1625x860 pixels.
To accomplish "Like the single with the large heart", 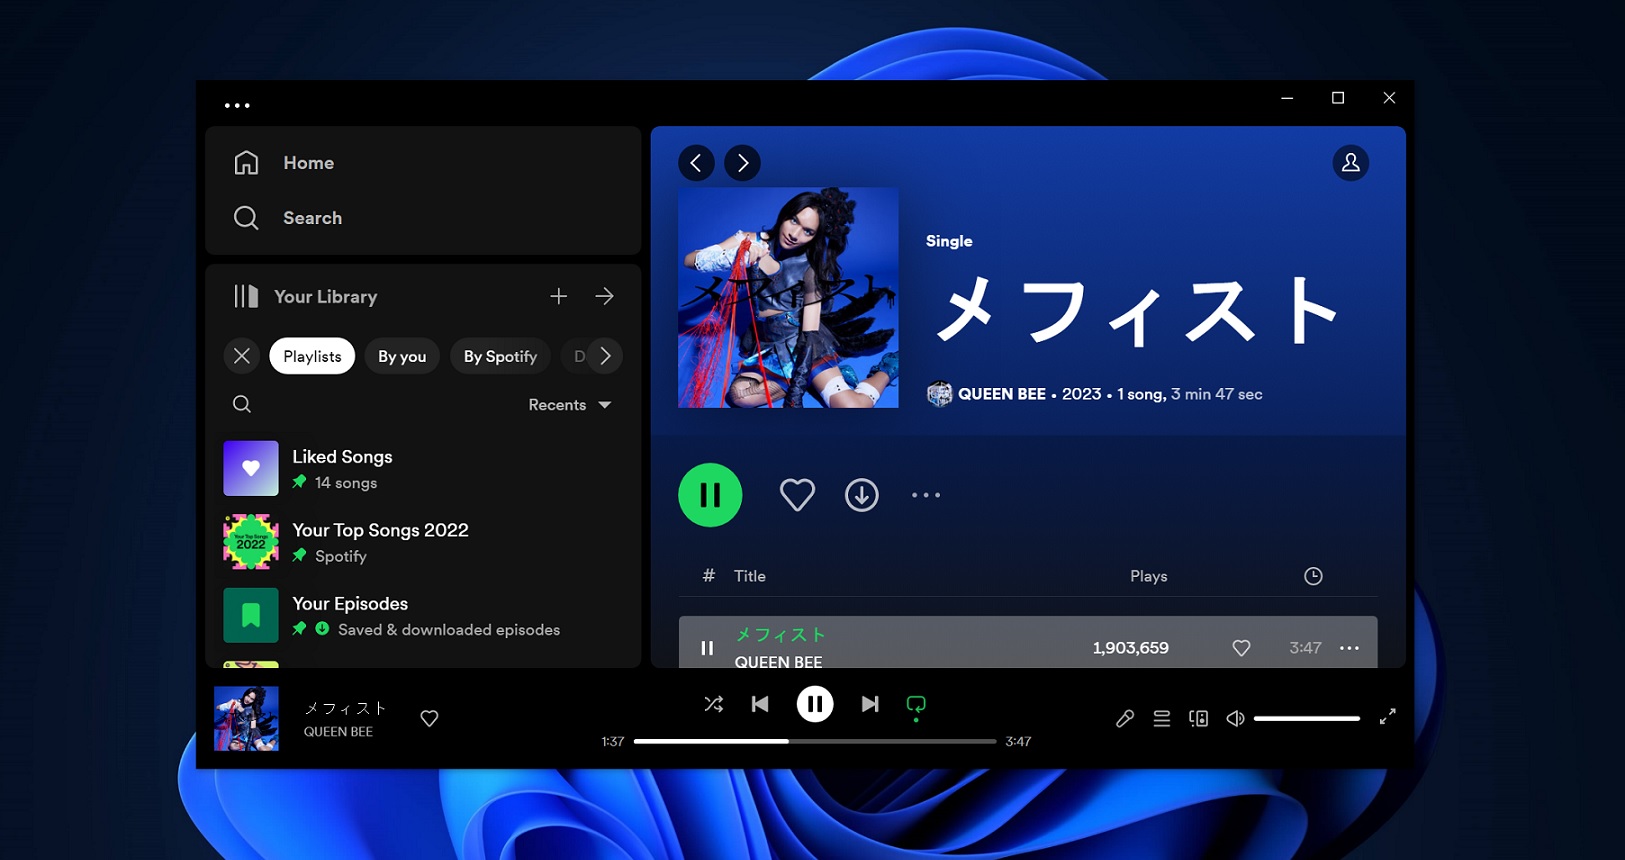I will point(797,495).
